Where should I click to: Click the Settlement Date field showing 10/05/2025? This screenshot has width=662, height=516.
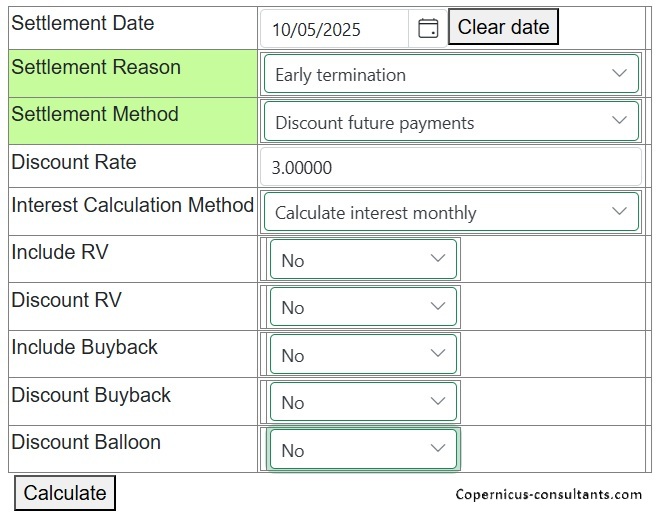(x=334, y=30)
